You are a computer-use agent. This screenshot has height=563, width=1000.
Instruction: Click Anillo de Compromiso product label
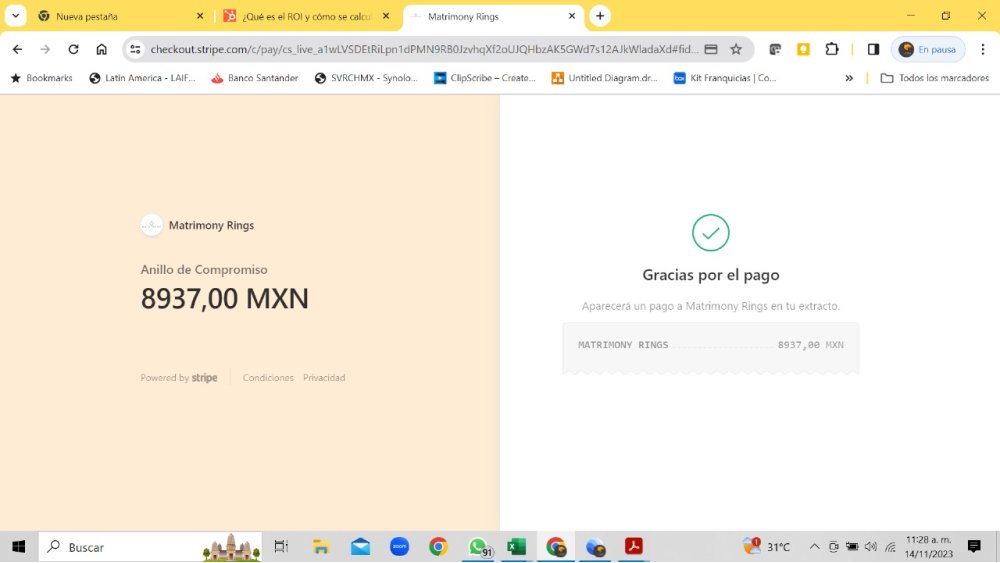[204, 270]
